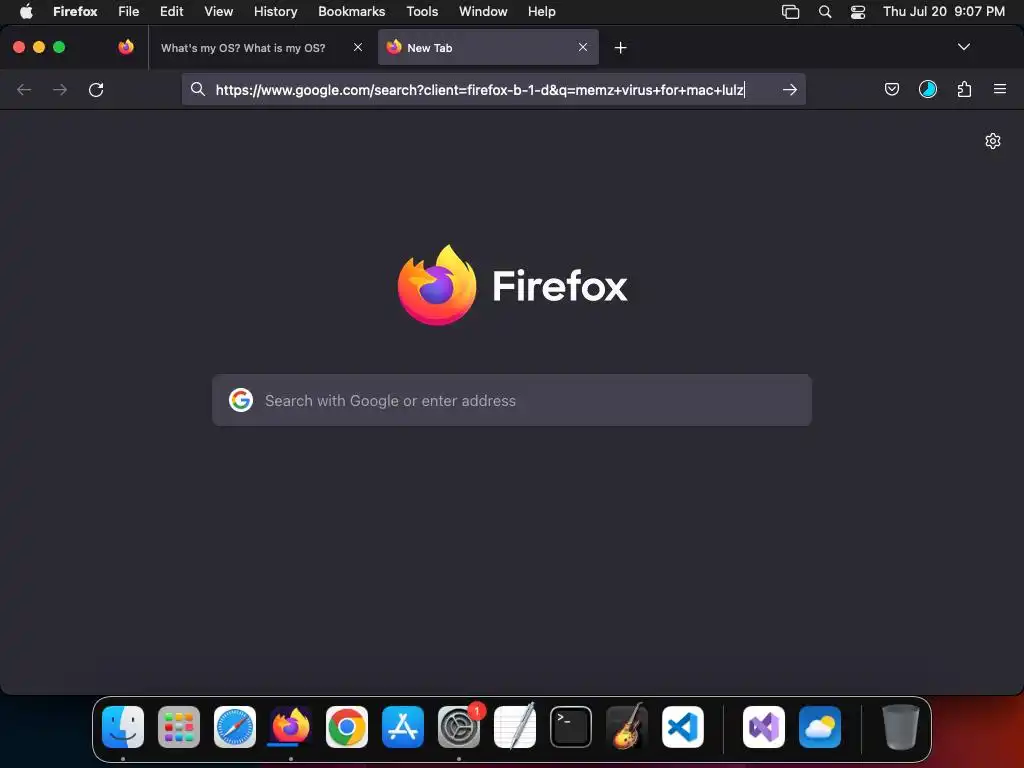Click the search magnifier in address bar
The height and width of the screenshot is (768, 1024).
click(x=198, y=89)
